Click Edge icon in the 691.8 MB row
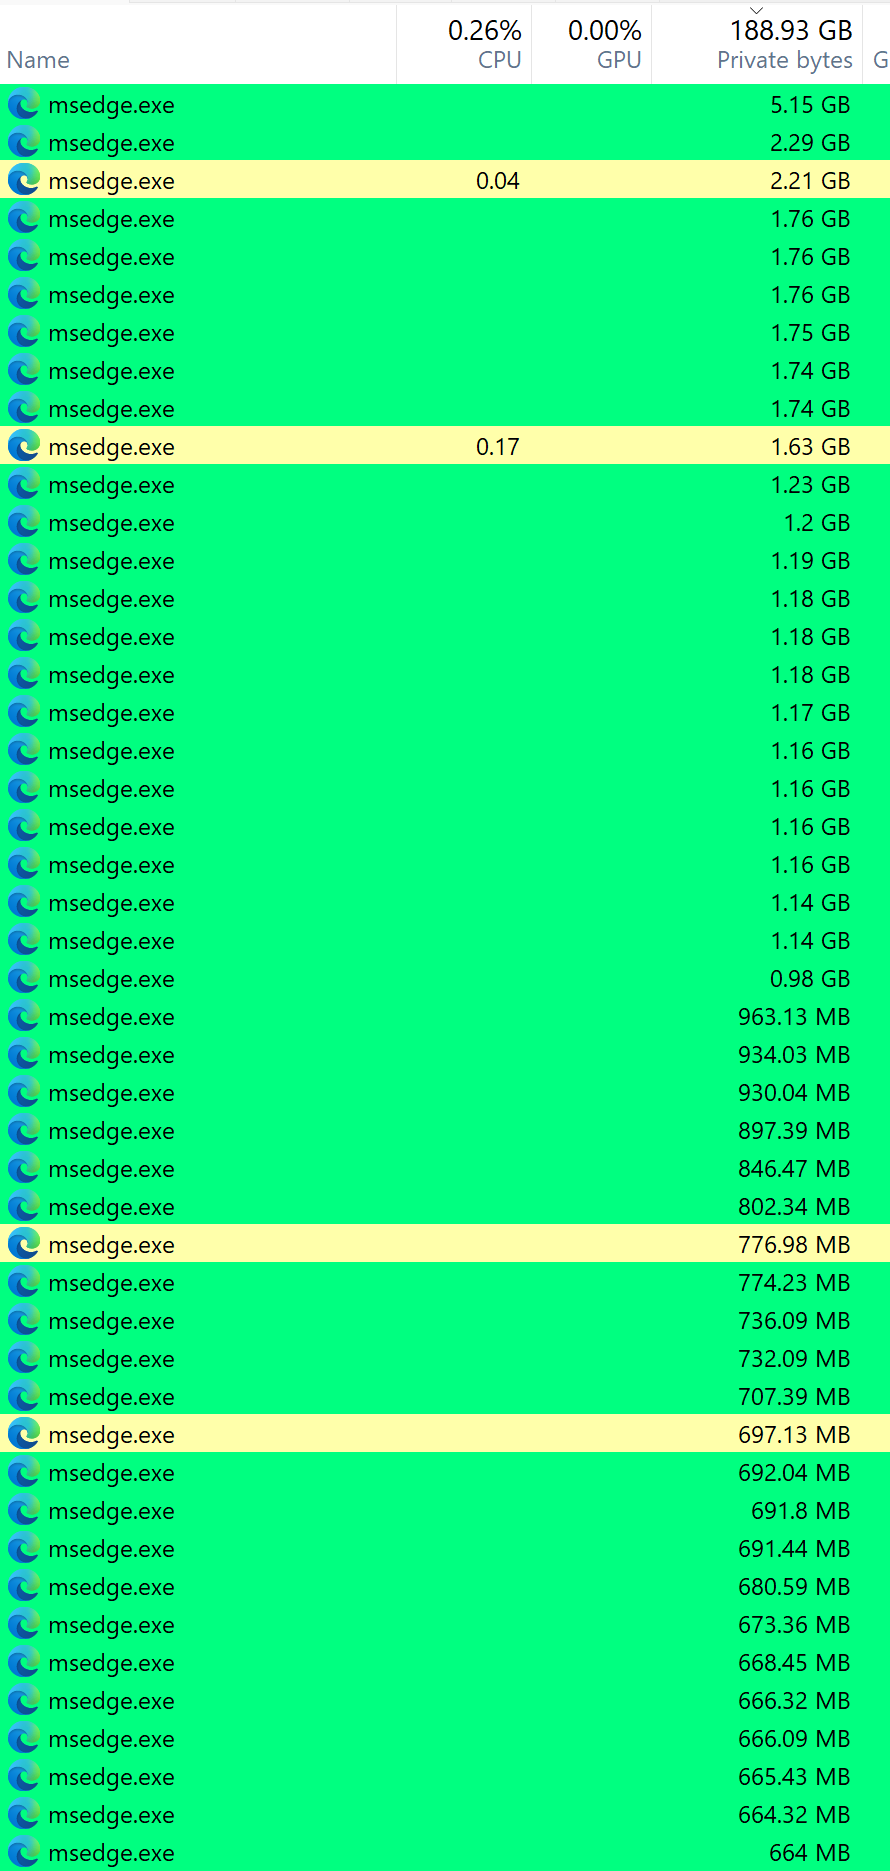Image resolution: width=890 pixels, height=1871 pixels. coord(24,1511)
